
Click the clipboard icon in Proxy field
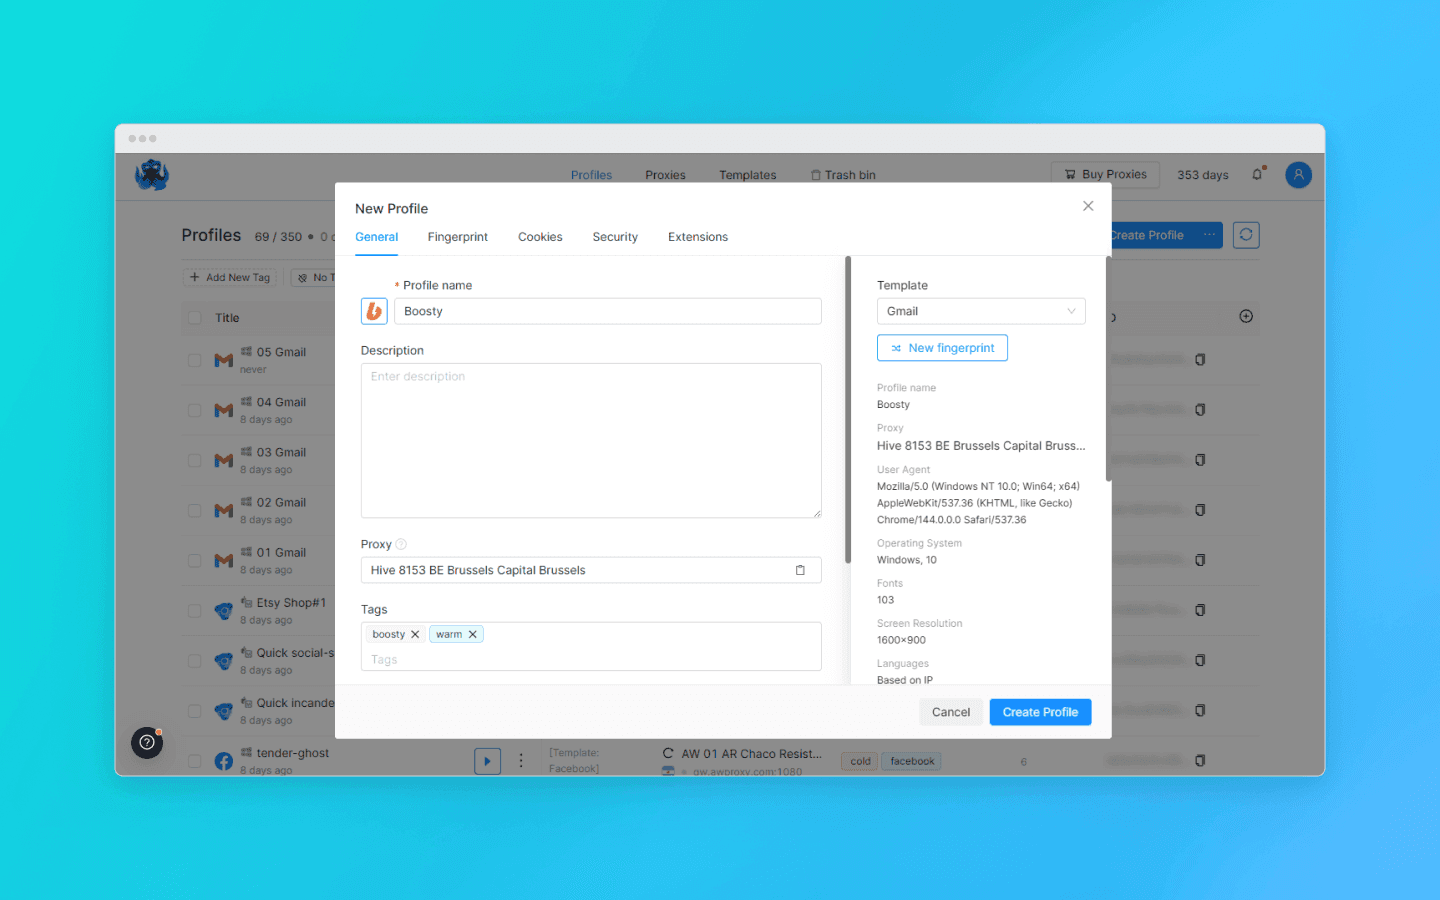tap(800, 570)
